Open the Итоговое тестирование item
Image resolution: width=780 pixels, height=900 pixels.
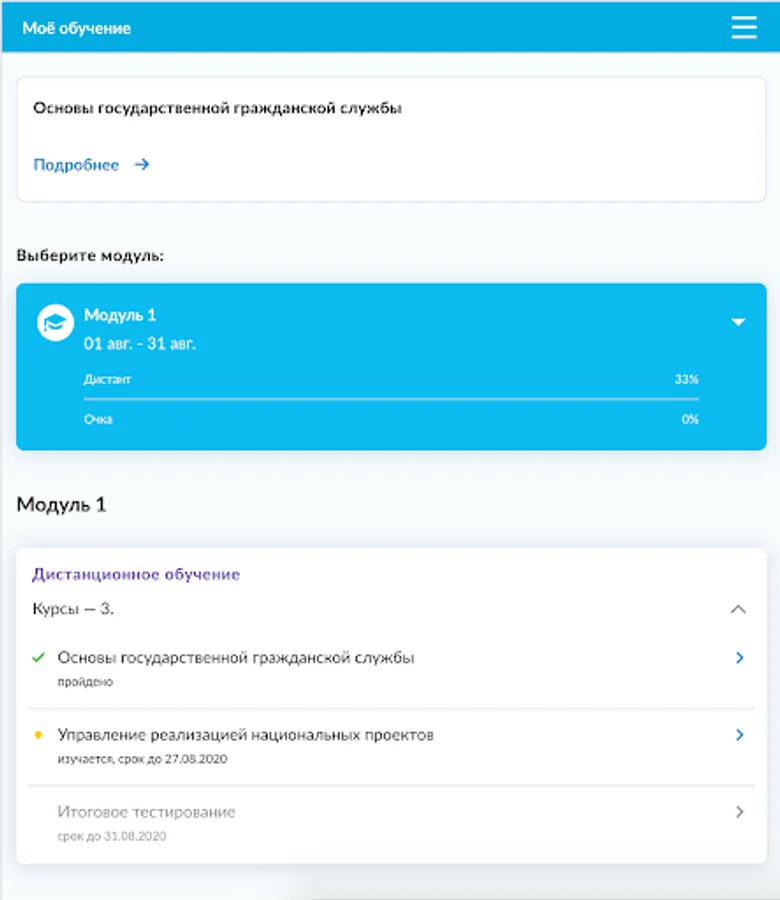(146, 812)
